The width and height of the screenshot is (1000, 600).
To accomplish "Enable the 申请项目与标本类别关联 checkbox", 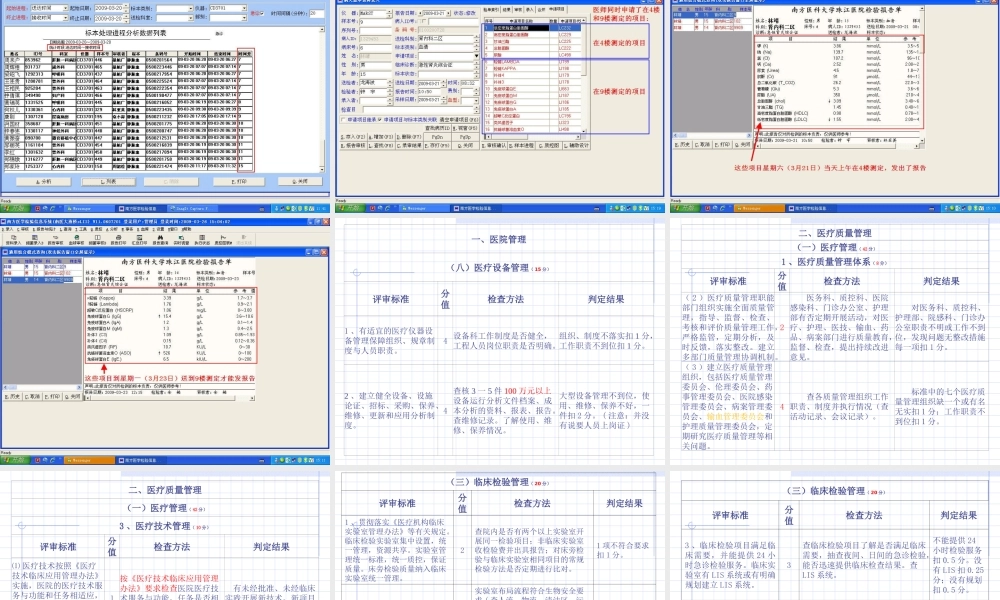I will click(381, 118).
